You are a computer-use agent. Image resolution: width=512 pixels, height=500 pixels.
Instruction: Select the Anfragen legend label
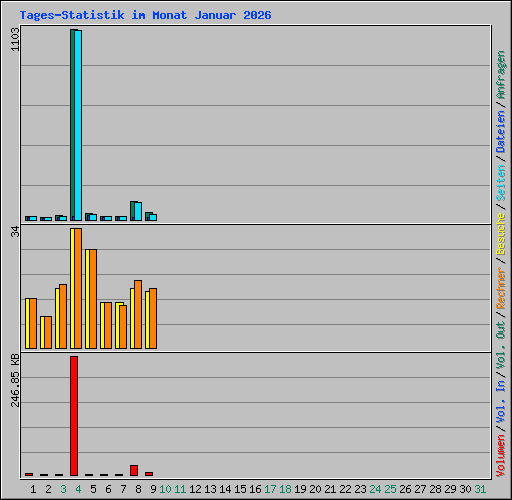tap(501, 75)
